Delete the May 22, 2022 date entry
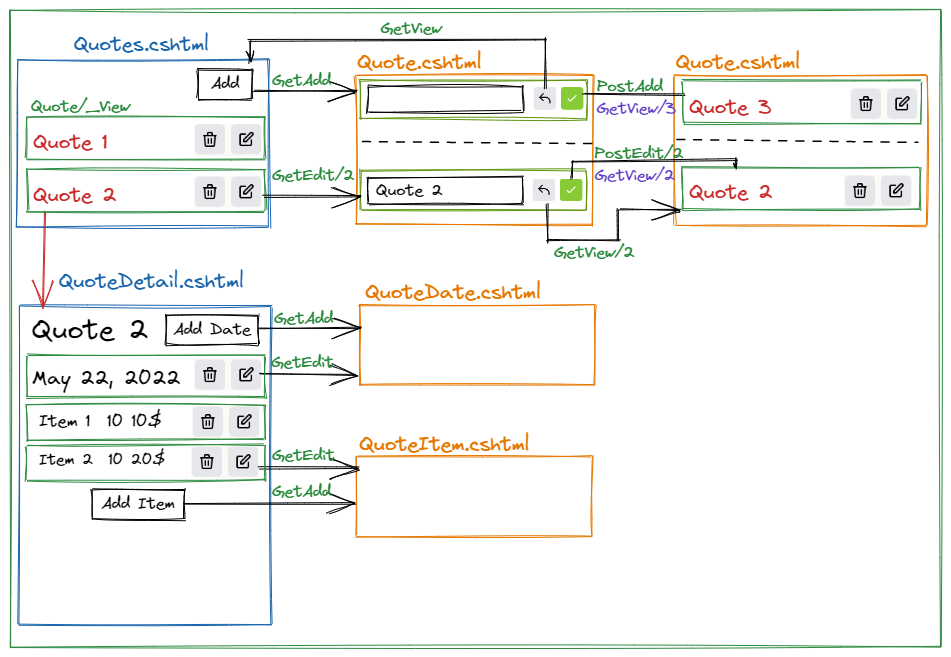 coord(209,375)
